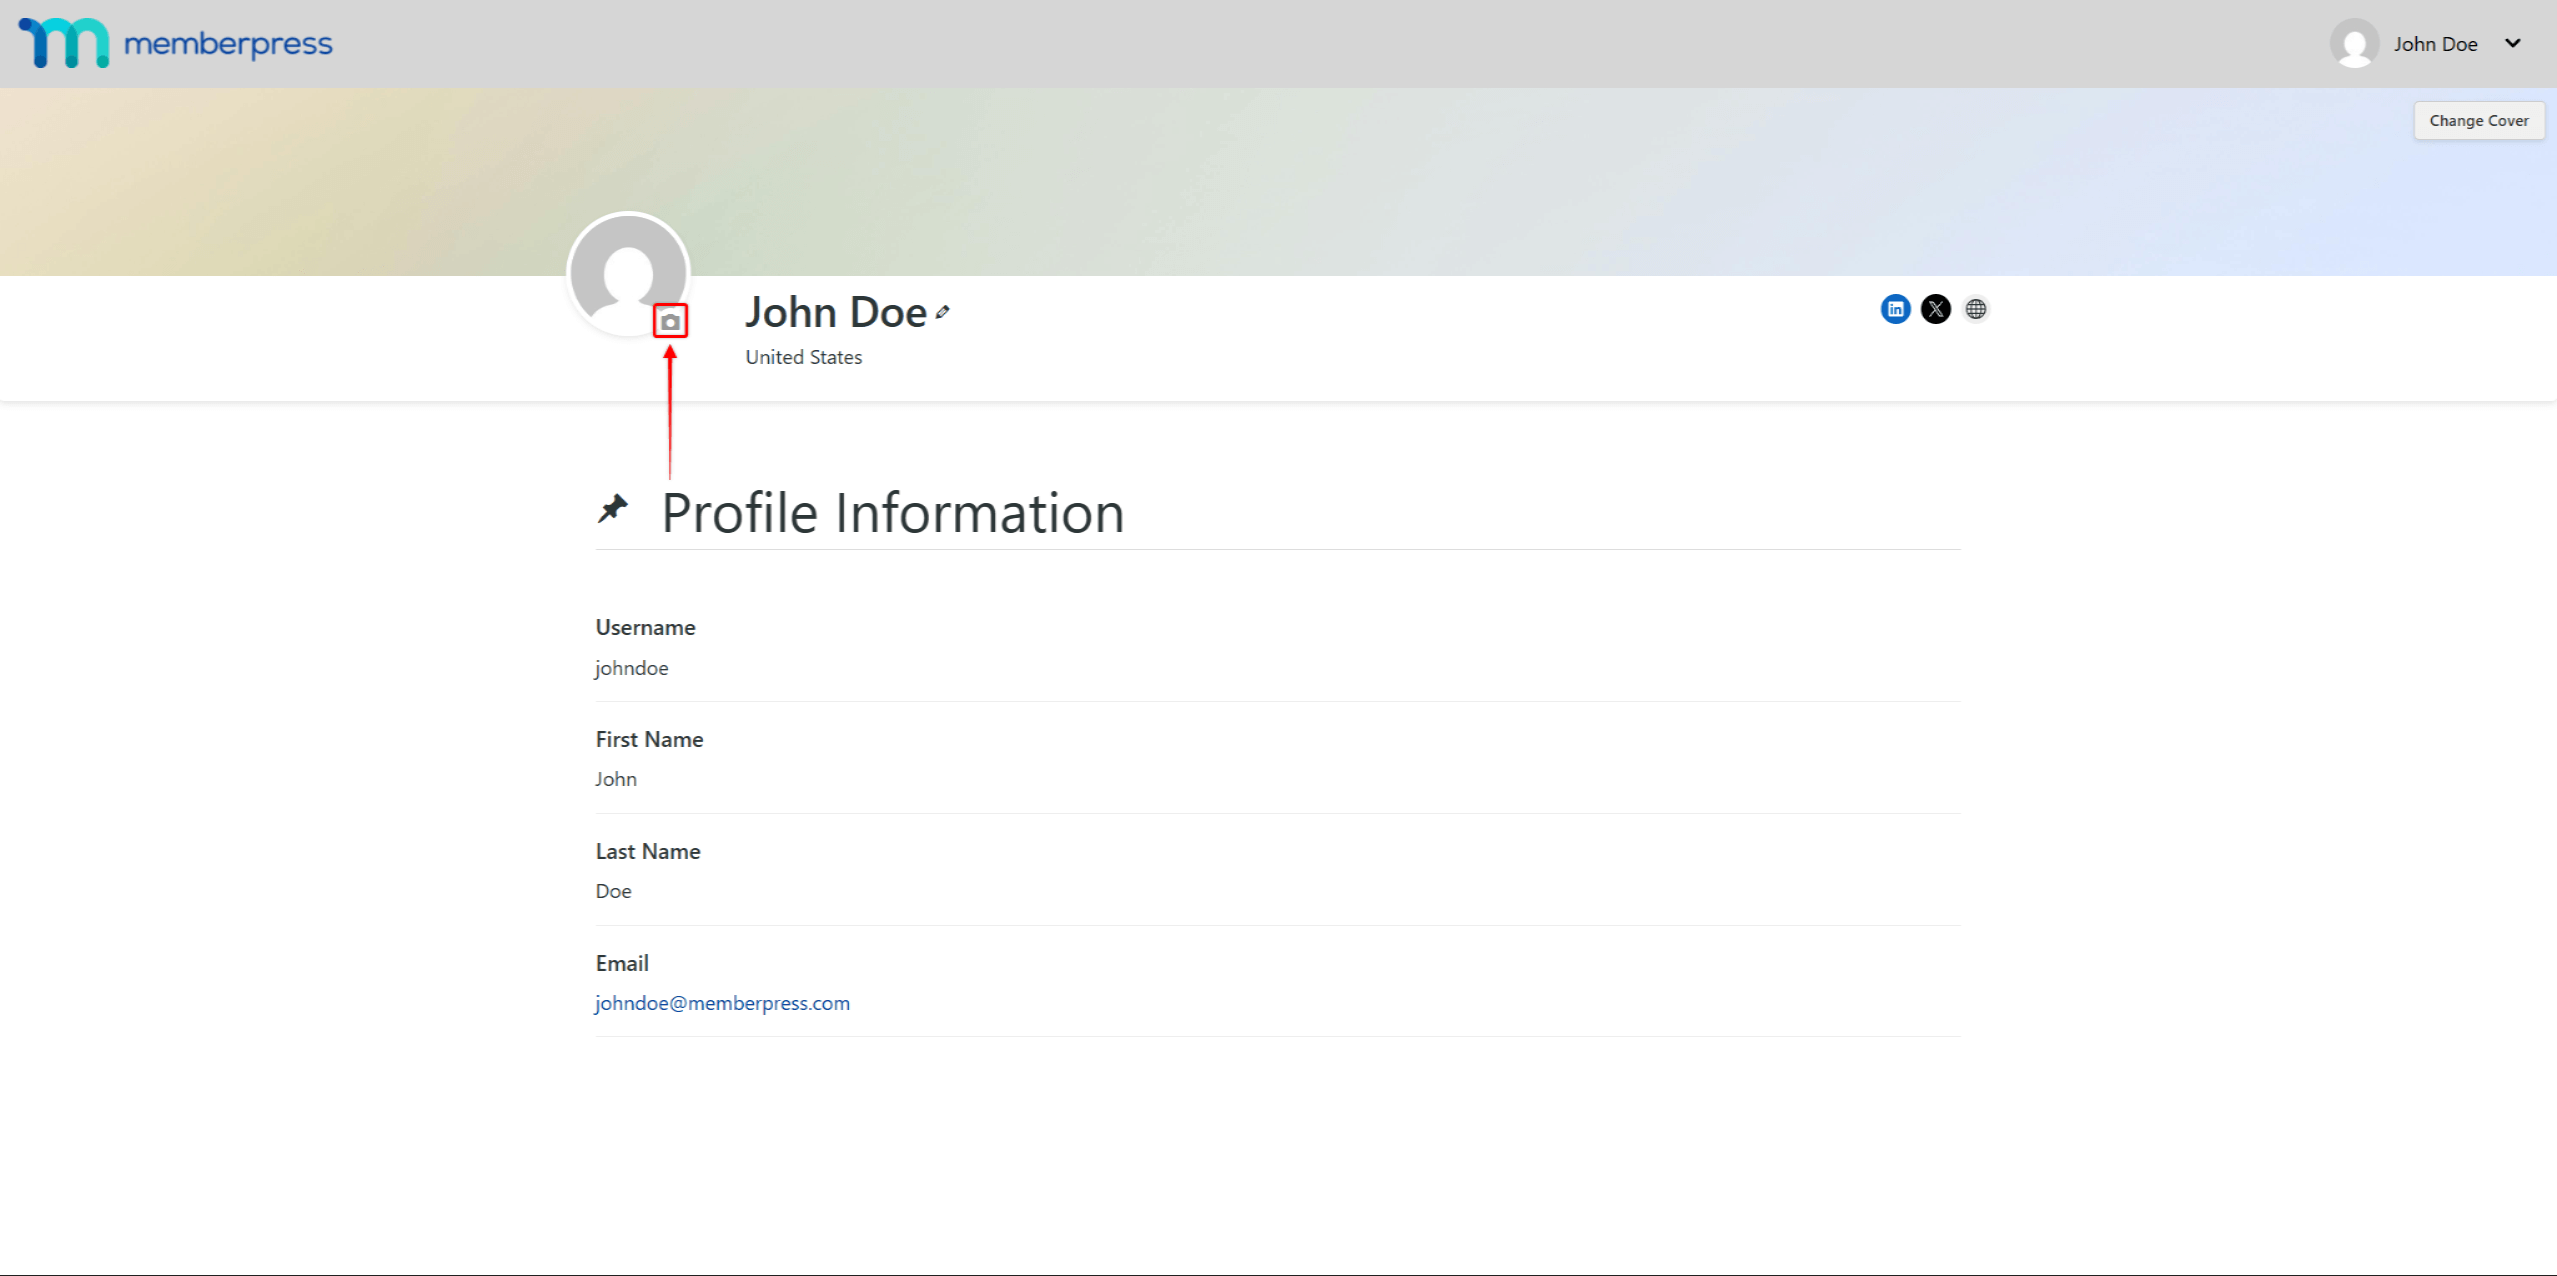Click the Last Name value Doe
The image size is (2557, 1276).
613,891
